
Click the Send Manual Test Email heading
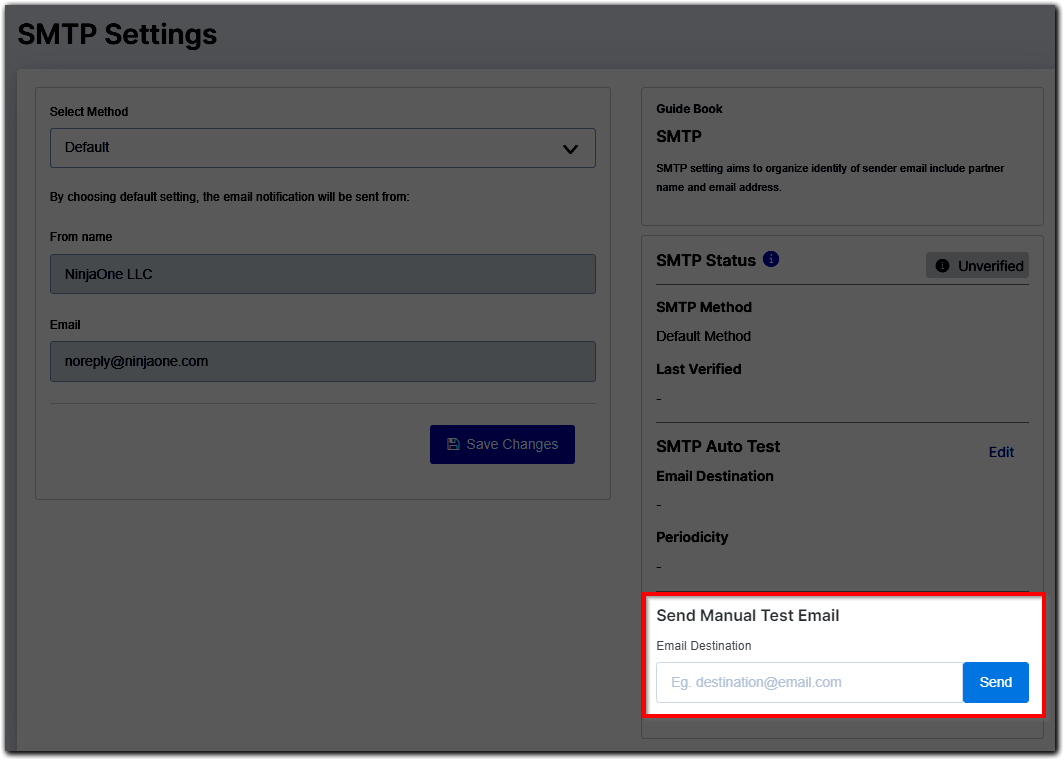point(747,615)
